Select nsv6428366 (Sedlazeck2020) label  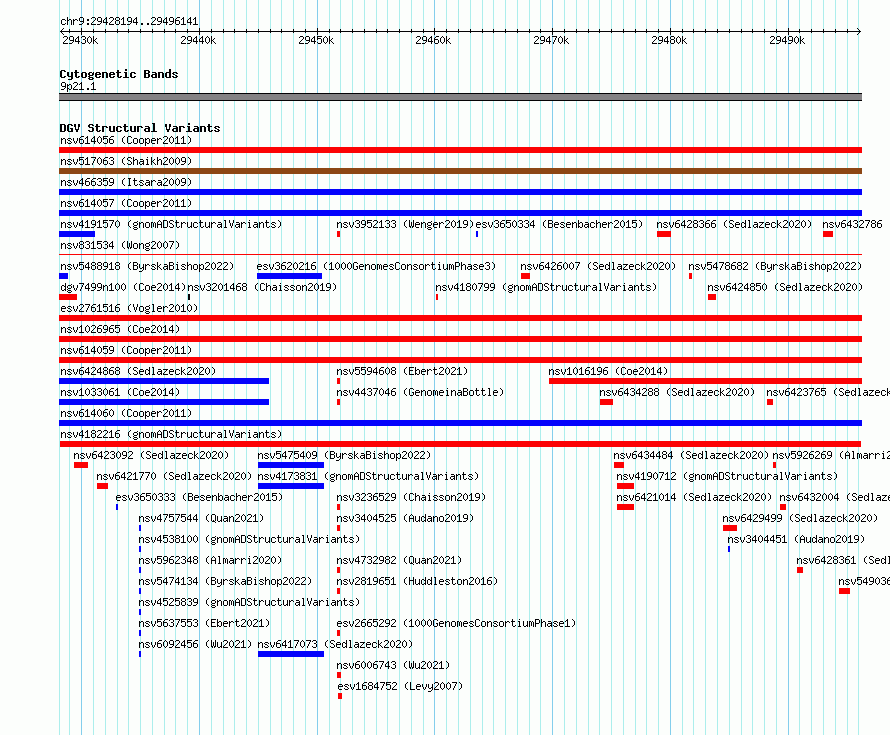click(734, 224)
